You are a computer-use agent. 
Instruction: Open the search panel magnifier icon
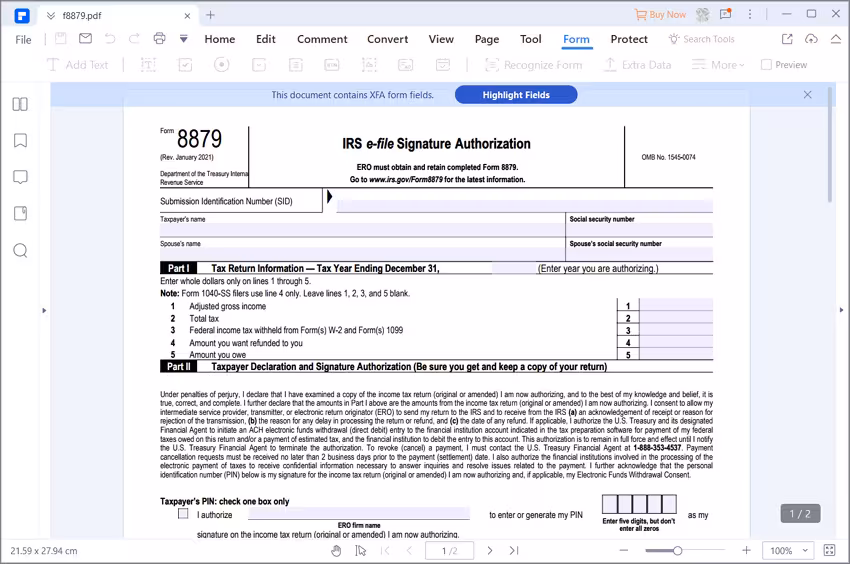coord(20,251)
